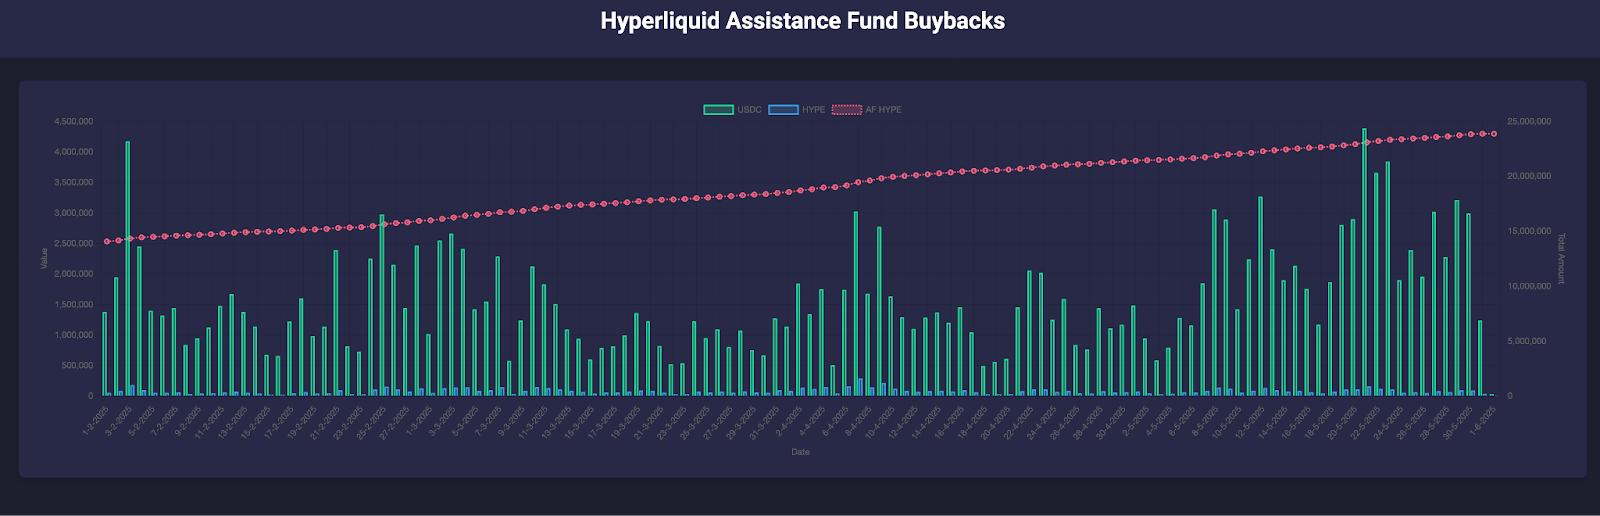This screenshot has width=1600, height=516.
Task: Click the 9-3-2025 date label
Action: (510, 420)
